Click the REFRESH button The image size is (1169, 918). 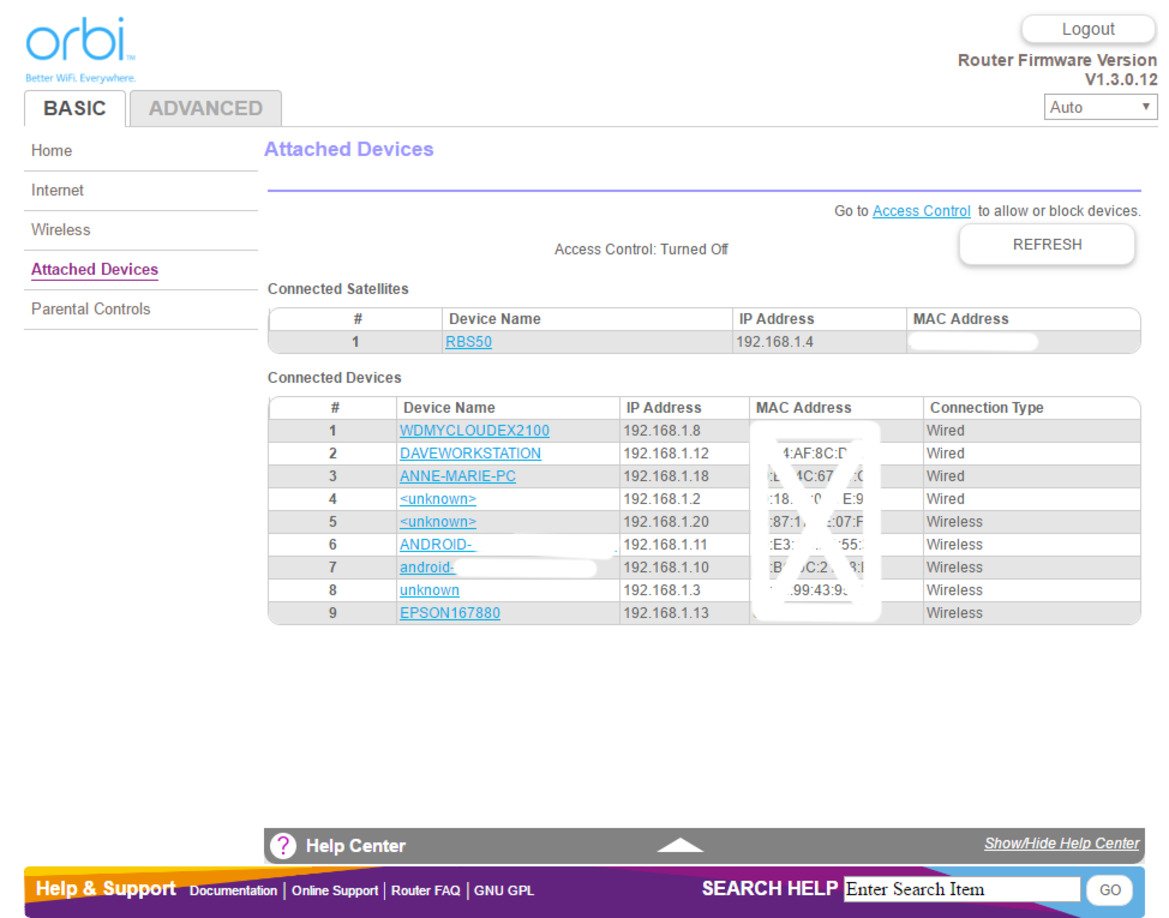[1047, 245]
